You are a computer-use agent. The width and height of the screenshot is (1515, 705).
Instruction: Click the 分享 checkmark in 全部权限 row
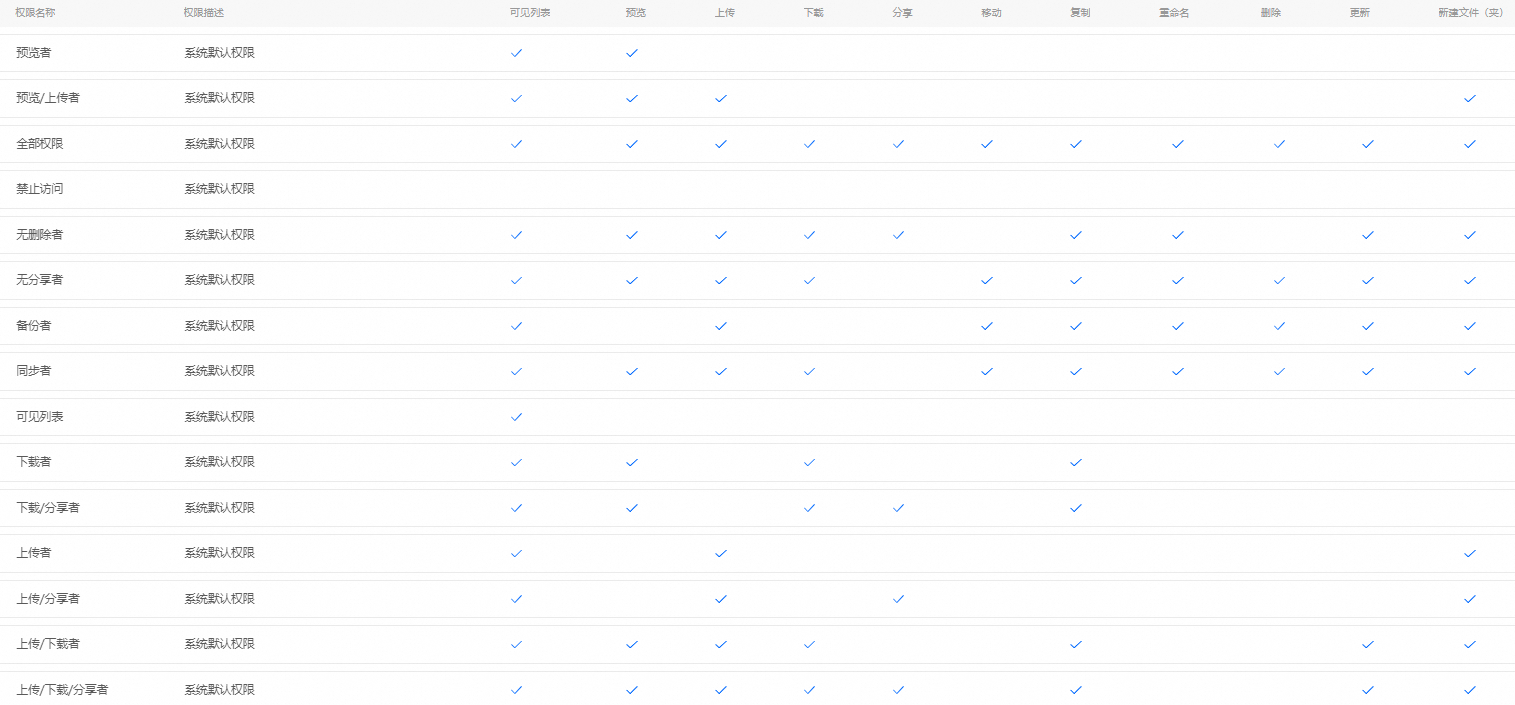(898, 144)
